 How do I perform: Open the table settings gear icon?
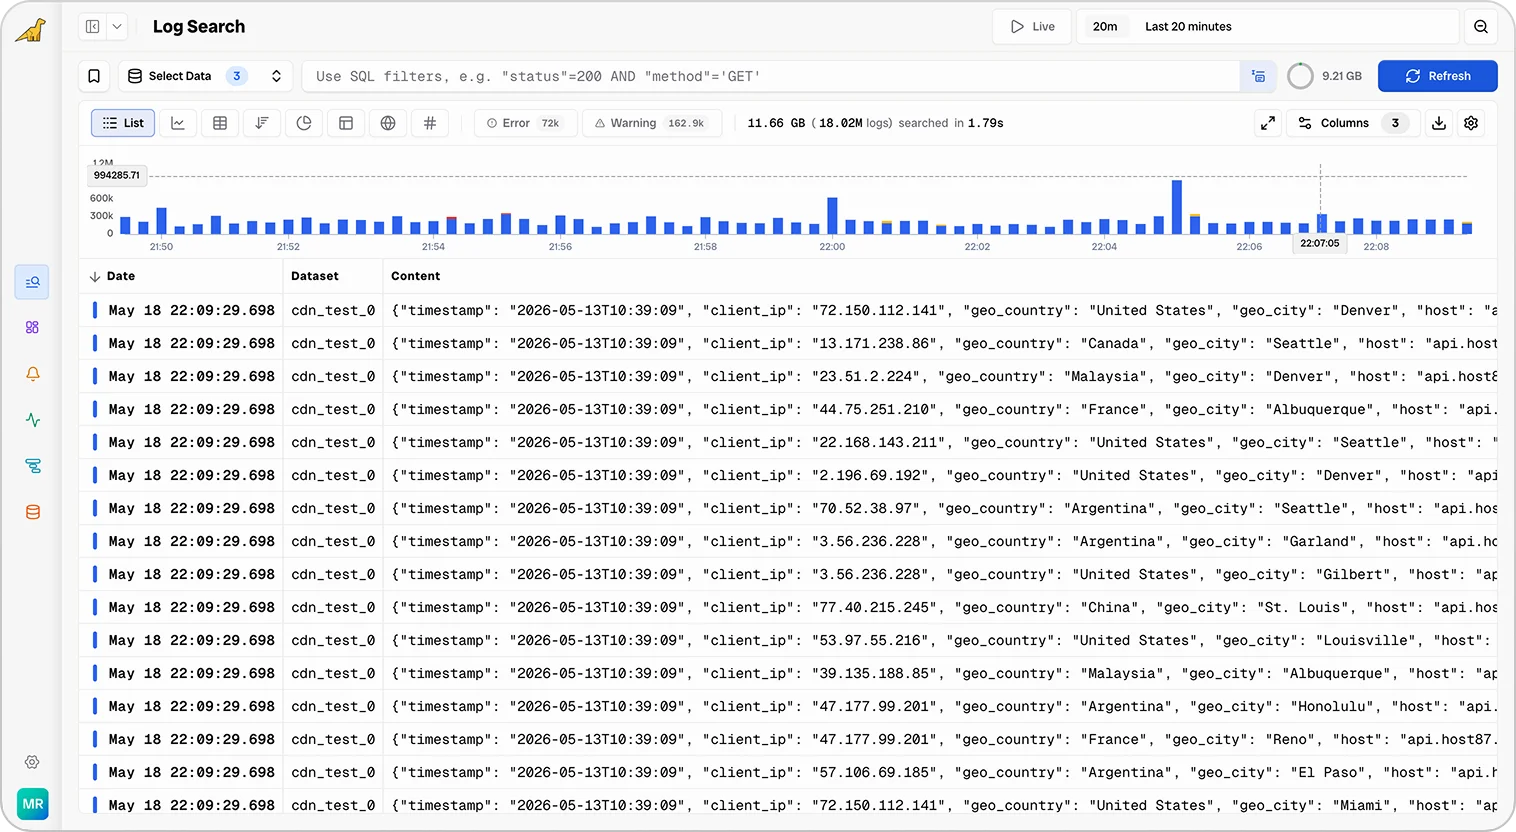point(1471,123)
